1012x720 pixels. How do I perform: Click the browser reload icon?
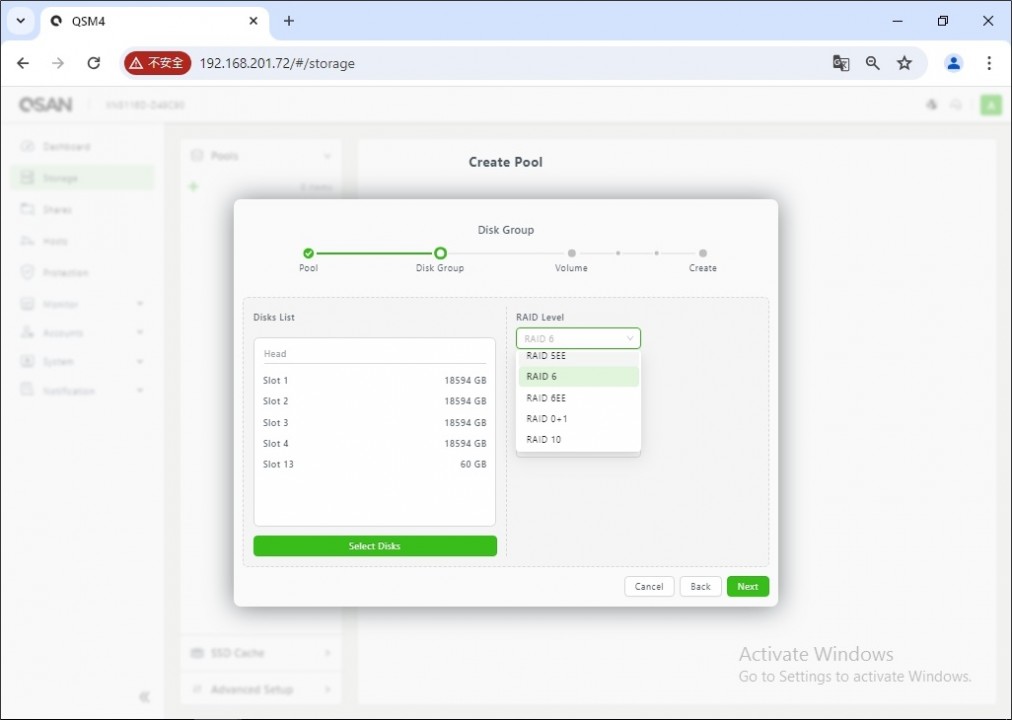93,63
